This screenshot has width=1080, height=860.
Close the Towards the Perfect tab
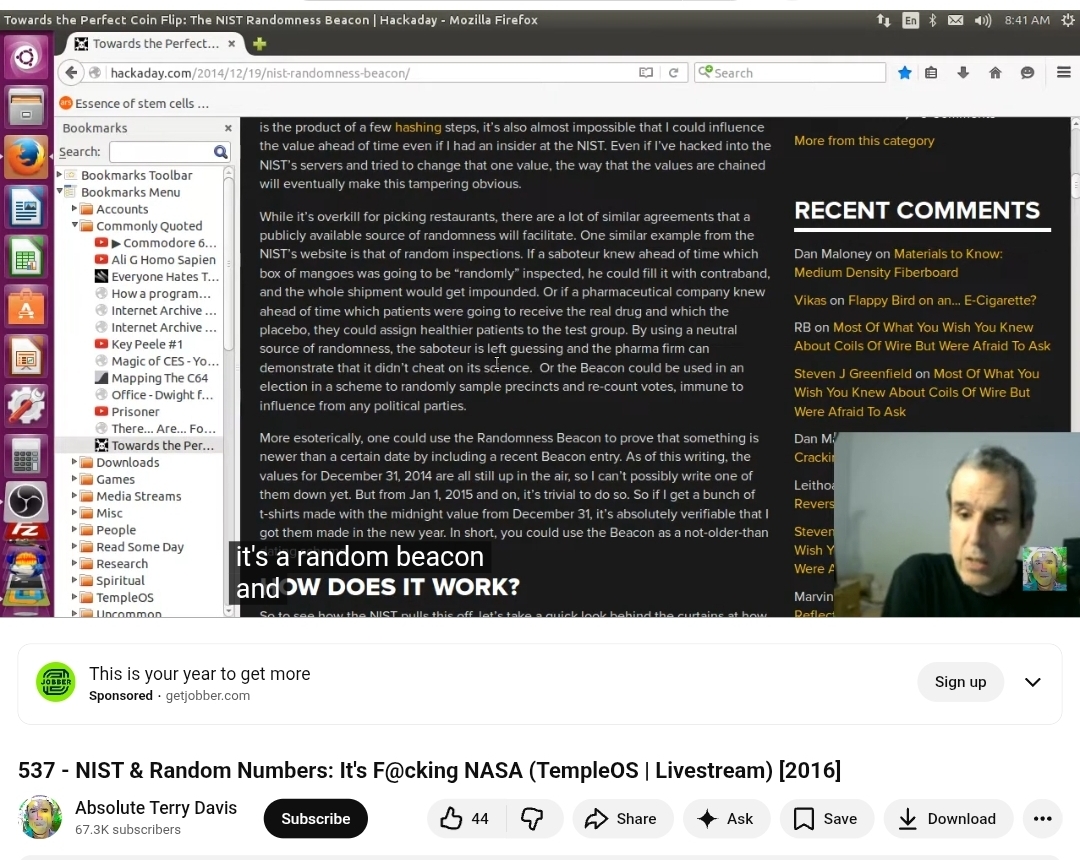coord(231,43)
